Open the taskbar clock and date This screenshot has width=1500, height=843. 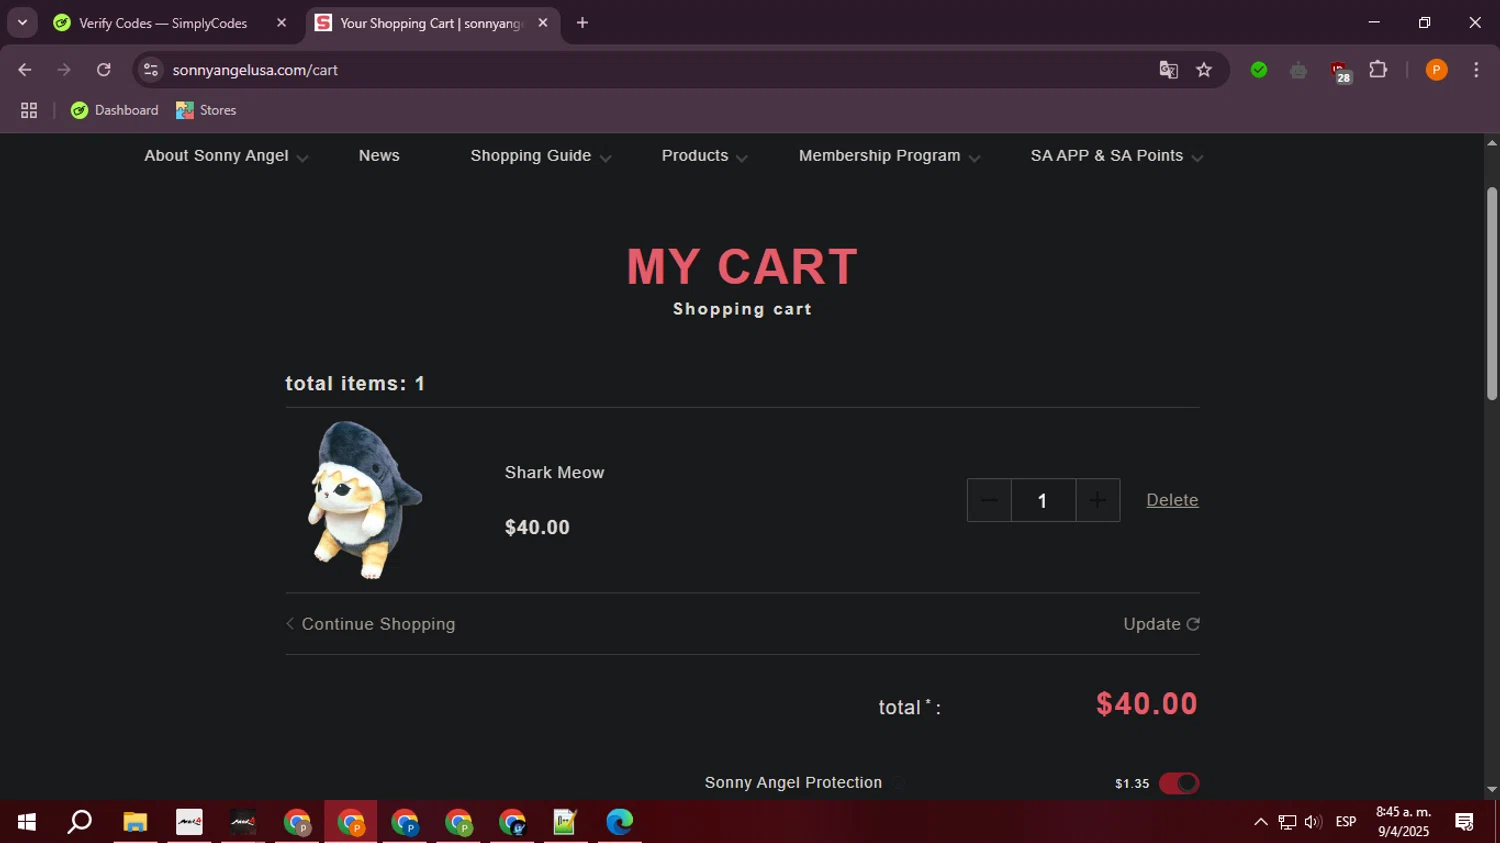tap(1403, 822)
